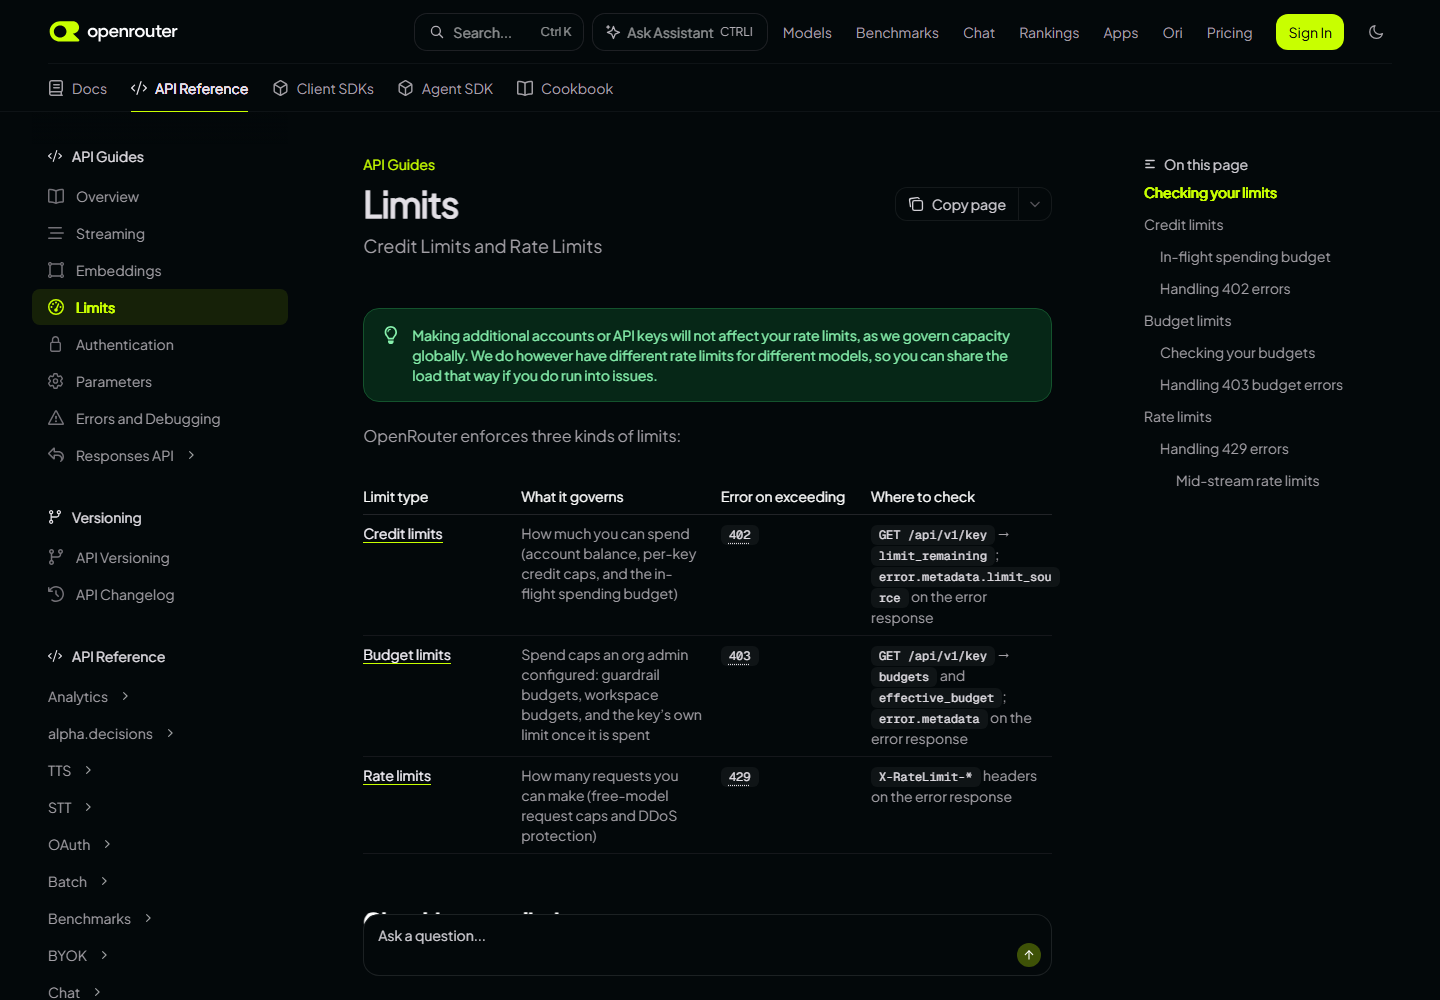
Task: Jump to Mid-stream rate limits section
Action: click(1247, 481)
